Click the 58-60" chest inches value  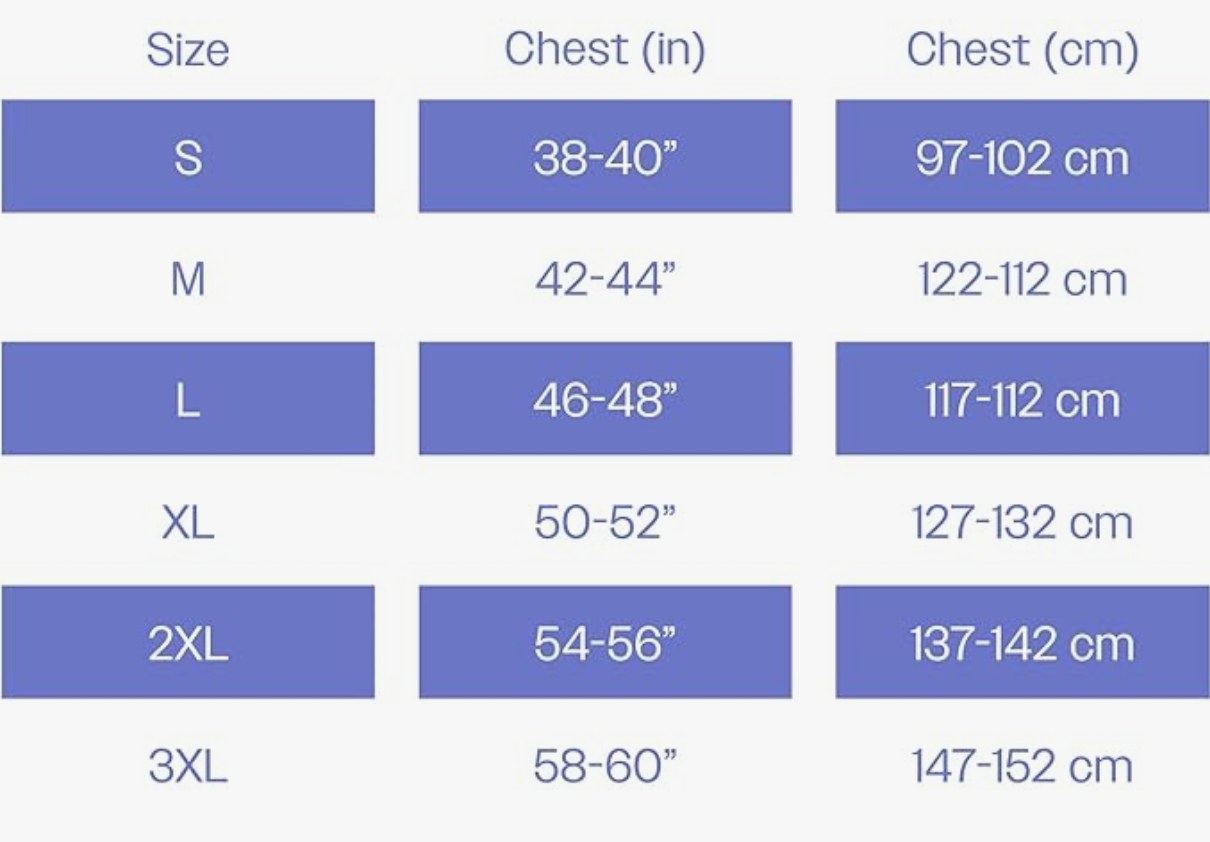click(x=605, y=767)
